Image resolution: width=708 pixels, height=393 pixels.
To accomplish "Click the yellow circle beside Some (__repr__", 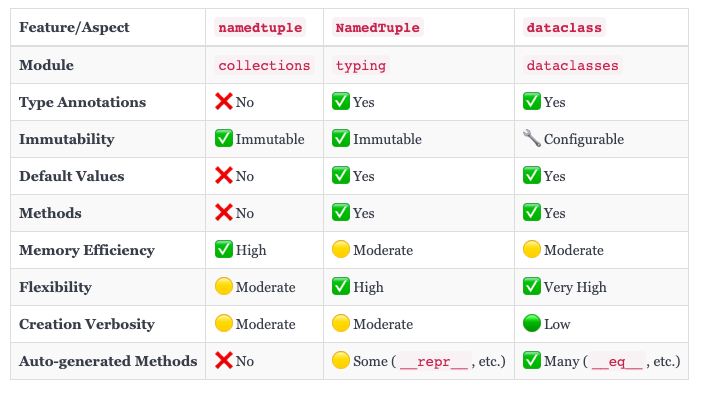I will 341,360.
